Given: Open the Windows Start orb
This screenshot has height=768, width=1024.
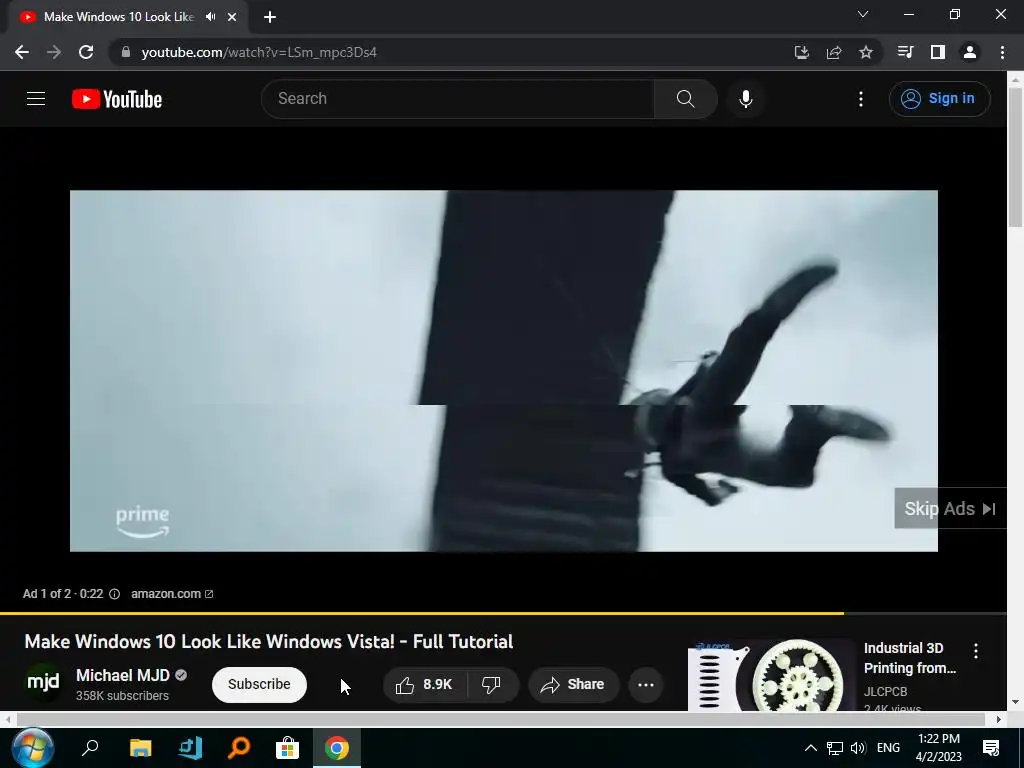Looking at the screenshot, I should (33, 748).
